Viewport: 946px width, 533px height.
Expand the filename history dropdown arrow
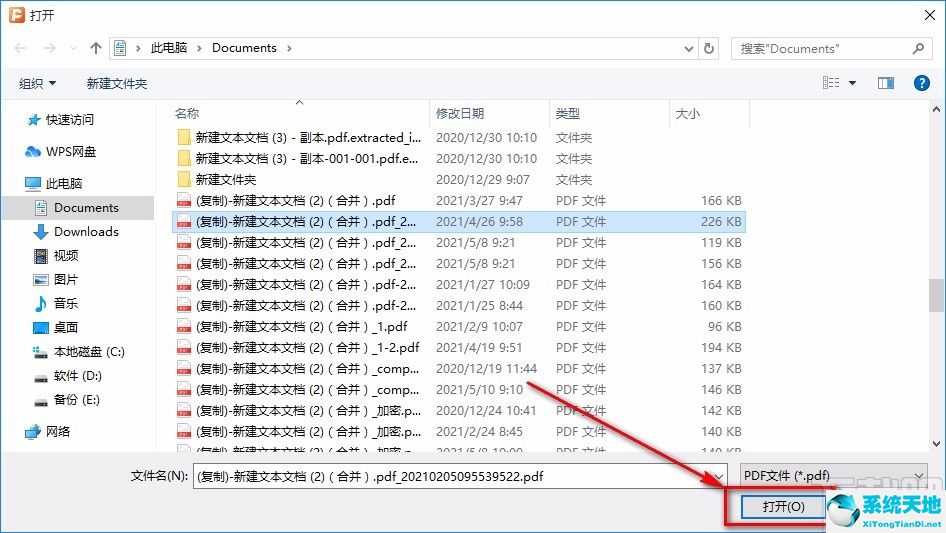tap(719, 476)
